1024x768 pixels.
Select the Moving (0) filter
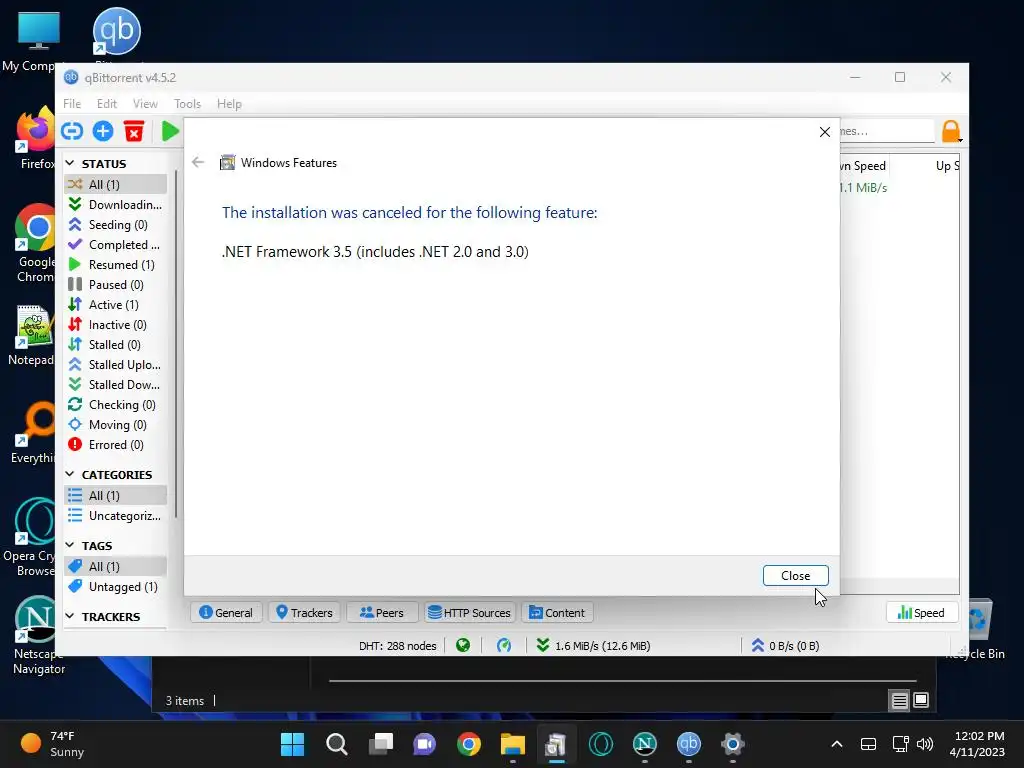click(x=116, y=424)
